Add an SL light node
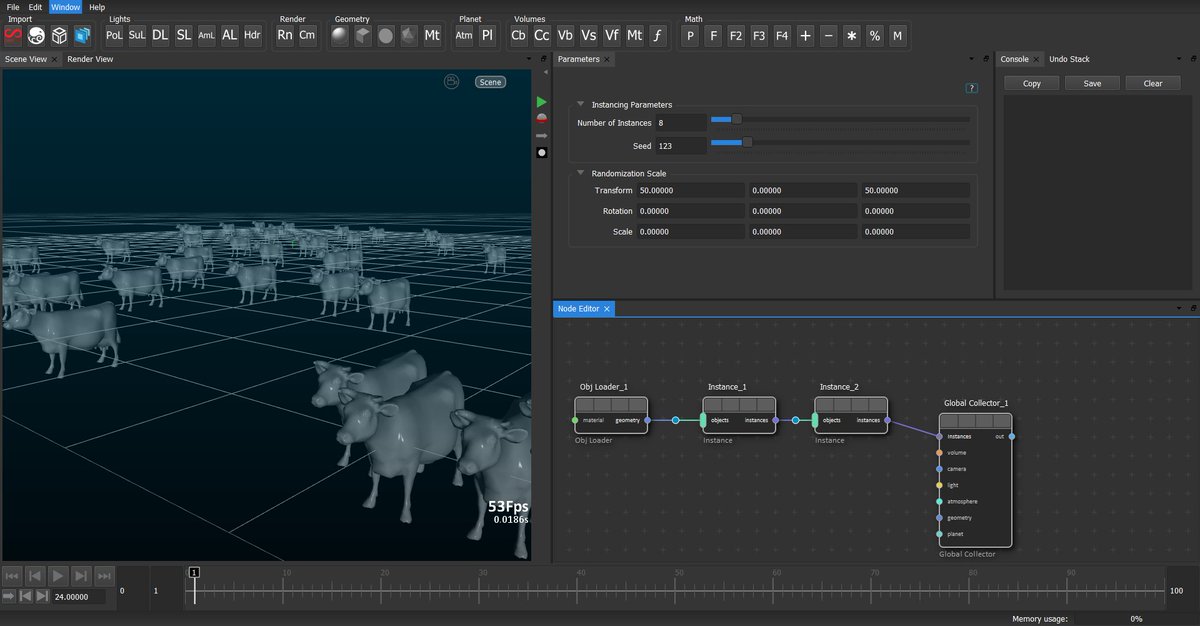Image resolution: width=1200 pixels, height=626 pixels. pyautogui.click(x=184, y=35)
